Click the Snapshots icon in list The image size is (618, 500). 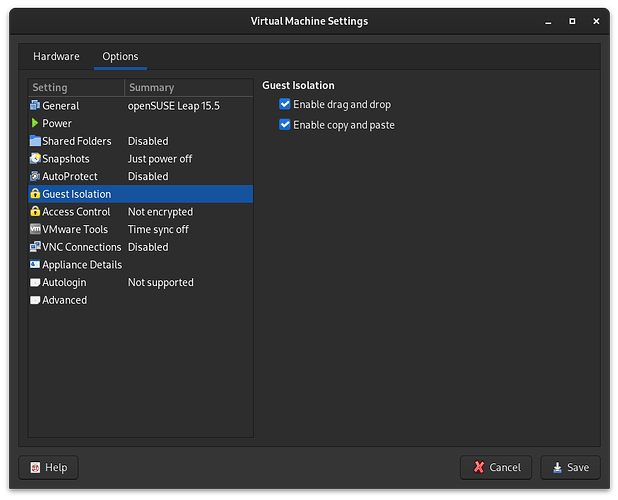click(35, 159)
